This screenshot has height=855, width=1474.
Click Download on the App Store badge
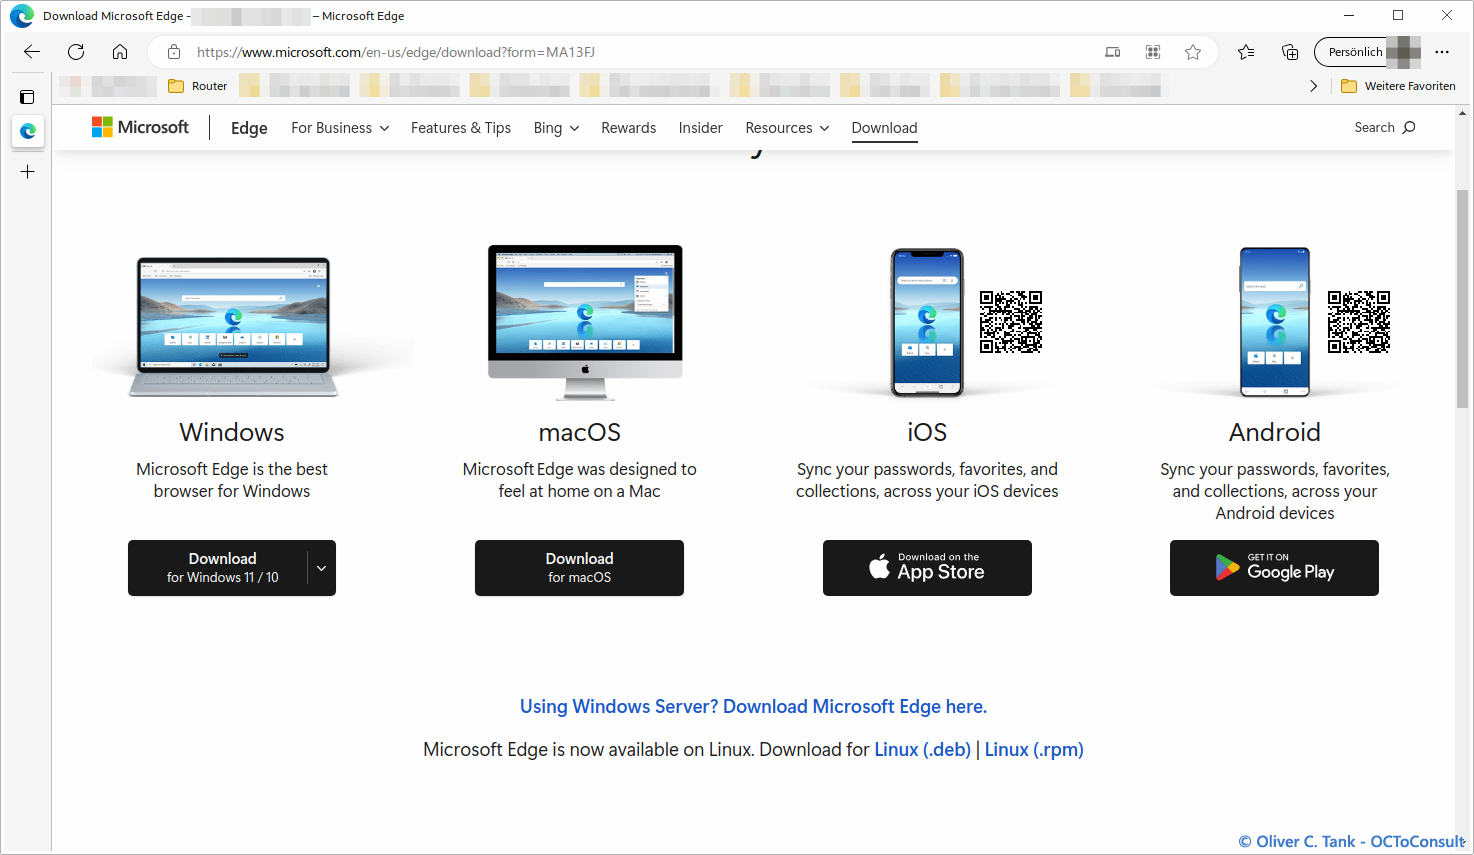pyautogui.click(x=927, y=568)
